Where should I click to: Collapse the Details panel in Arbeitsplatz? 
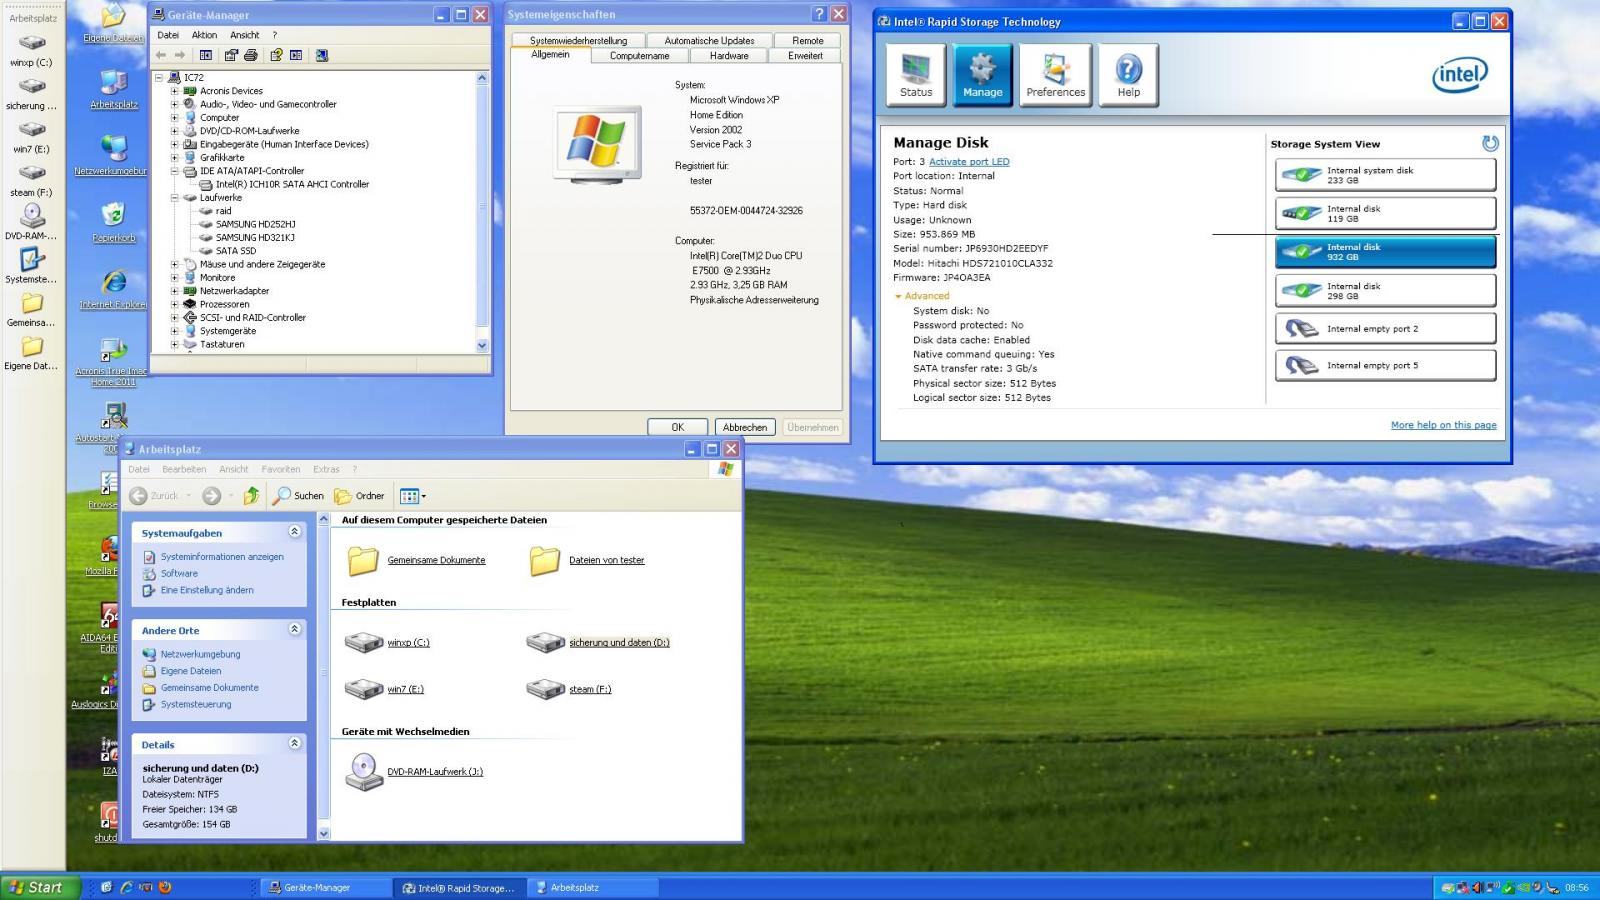click(294, 744)
